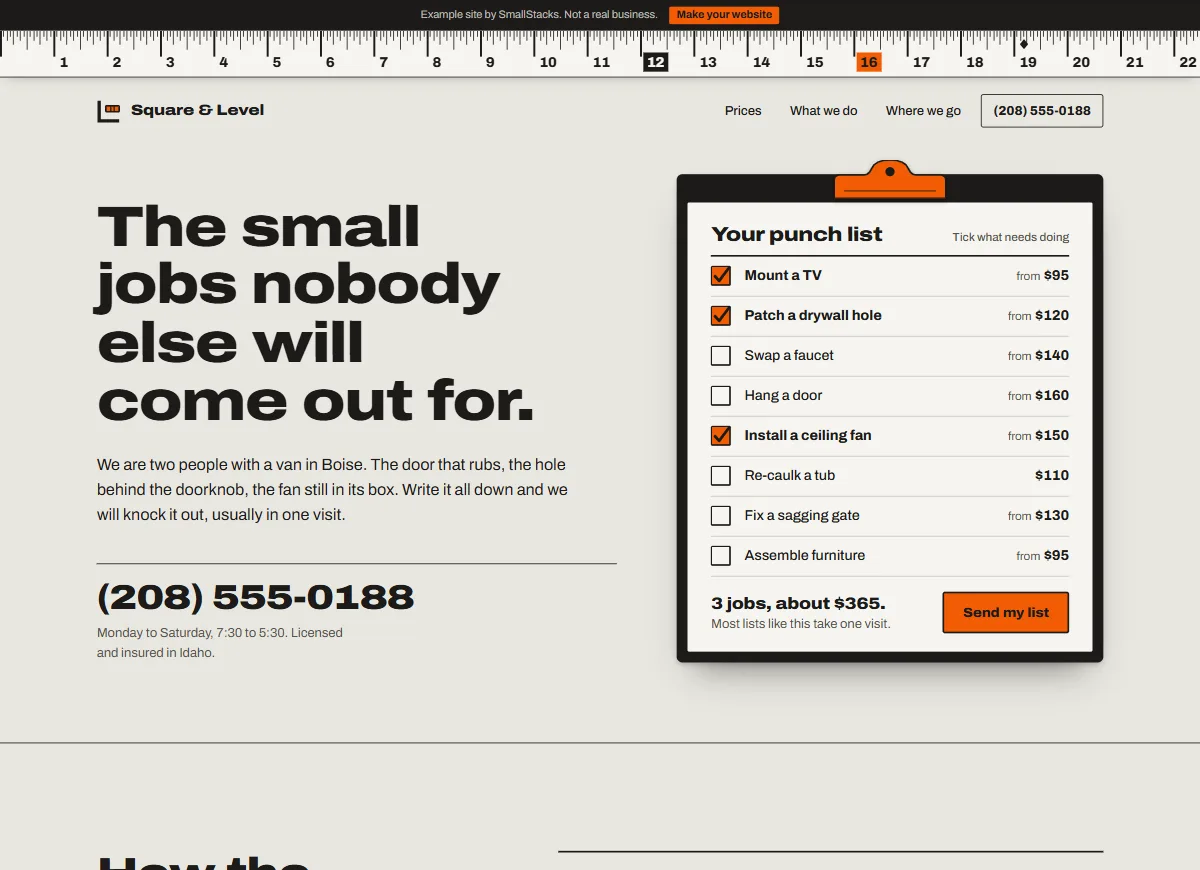Viewport: 1200px width, 870px height.
Task: Click the $150 price for ceiling fan
Action: (x=1052, y=435)
